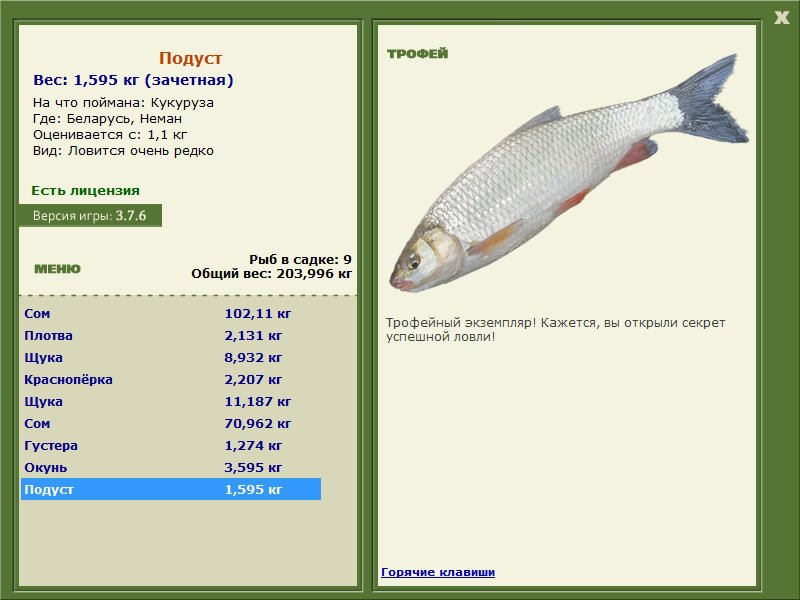Click the Вид: Ловится очень редко line

(x=123, y=151)
